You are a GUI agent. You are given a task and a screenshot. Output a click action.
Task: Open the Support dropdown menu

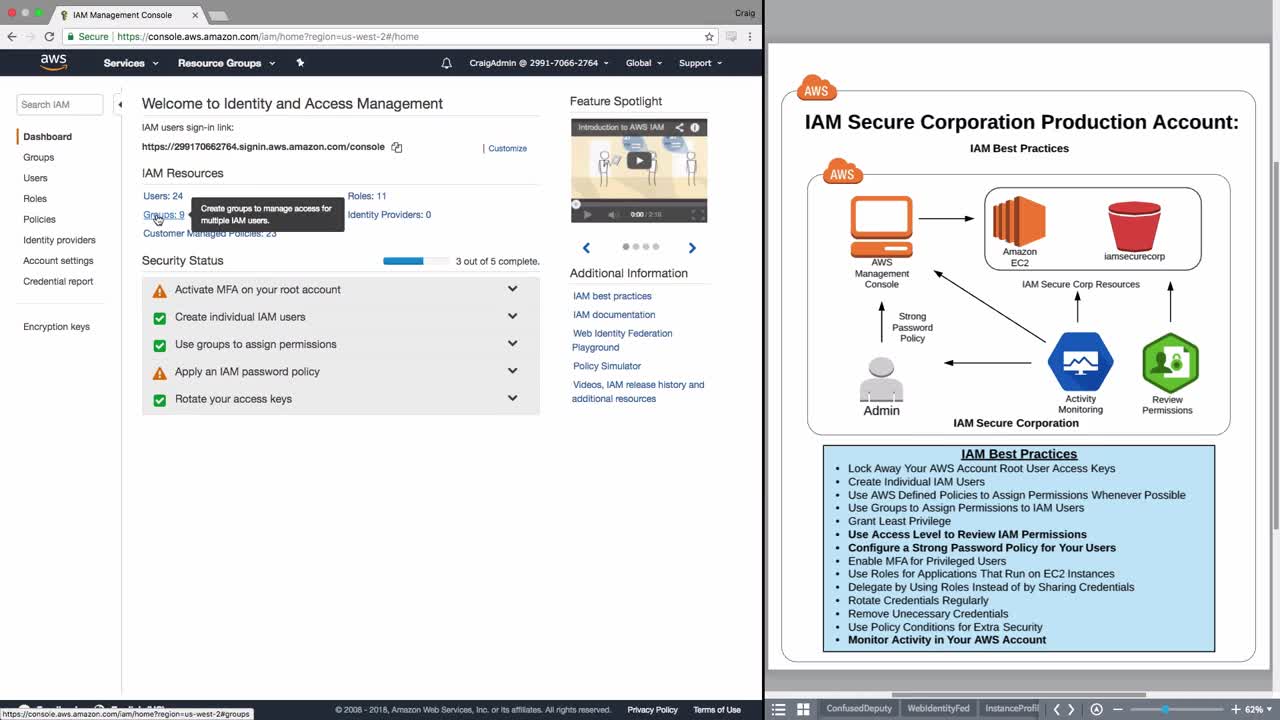click(700, 63)
